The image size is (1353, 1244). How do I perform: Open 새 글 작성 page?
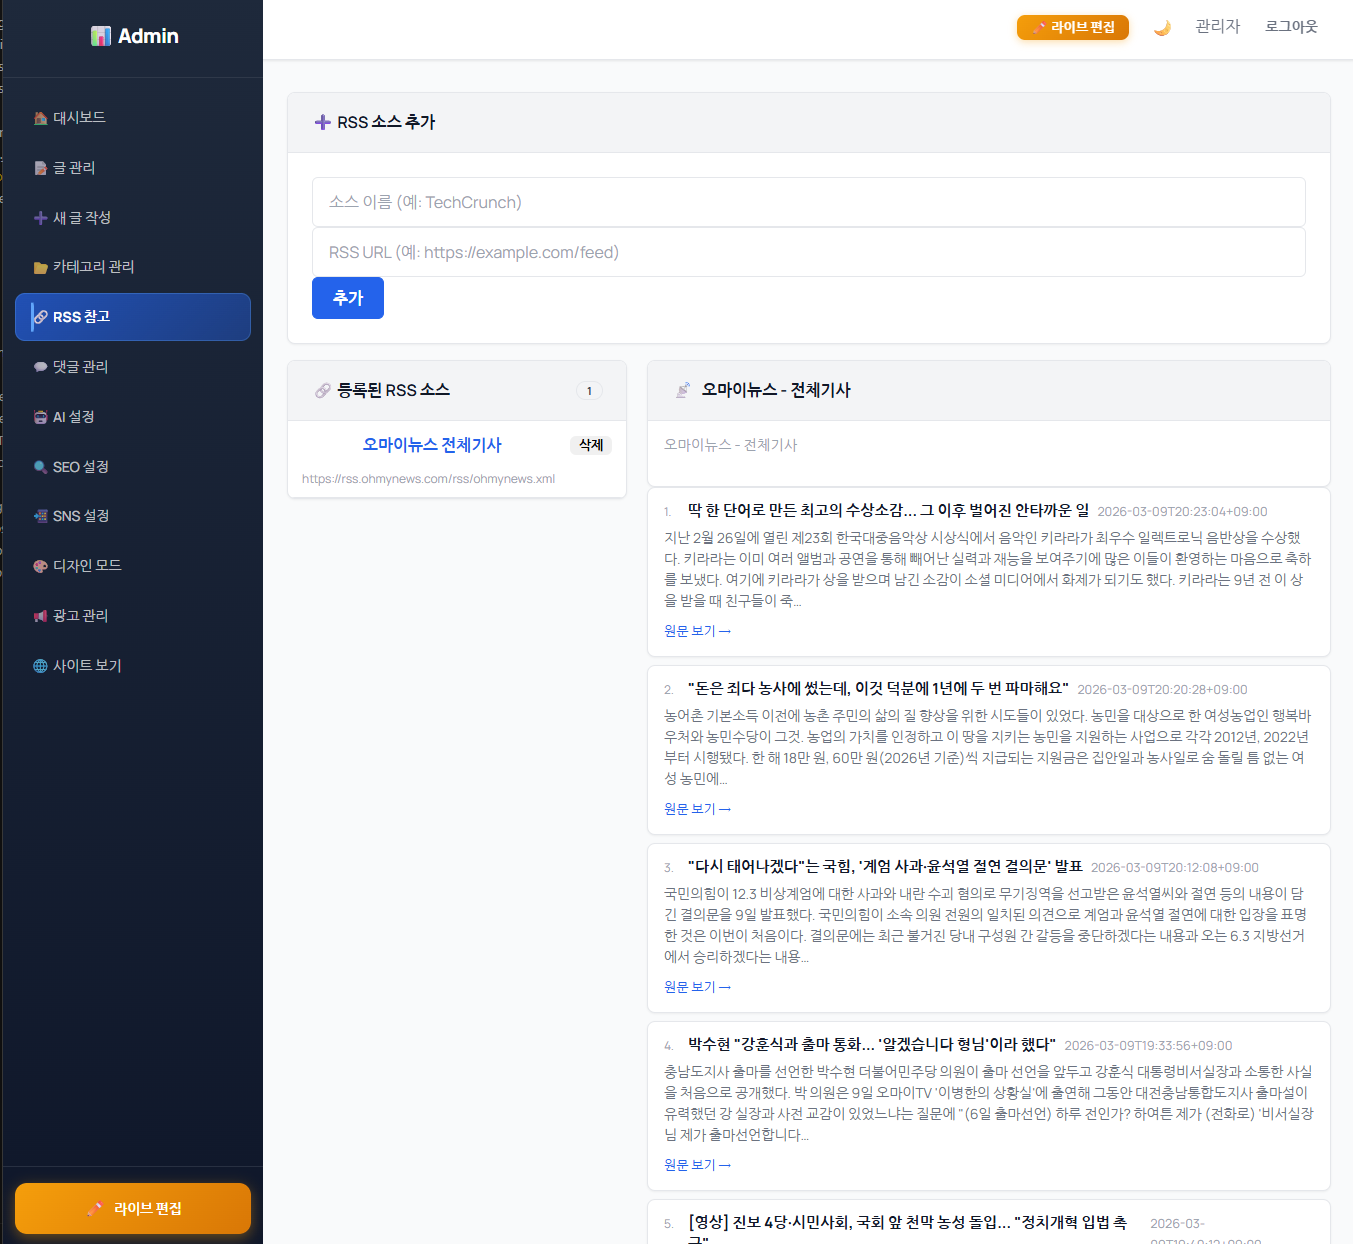81,218
